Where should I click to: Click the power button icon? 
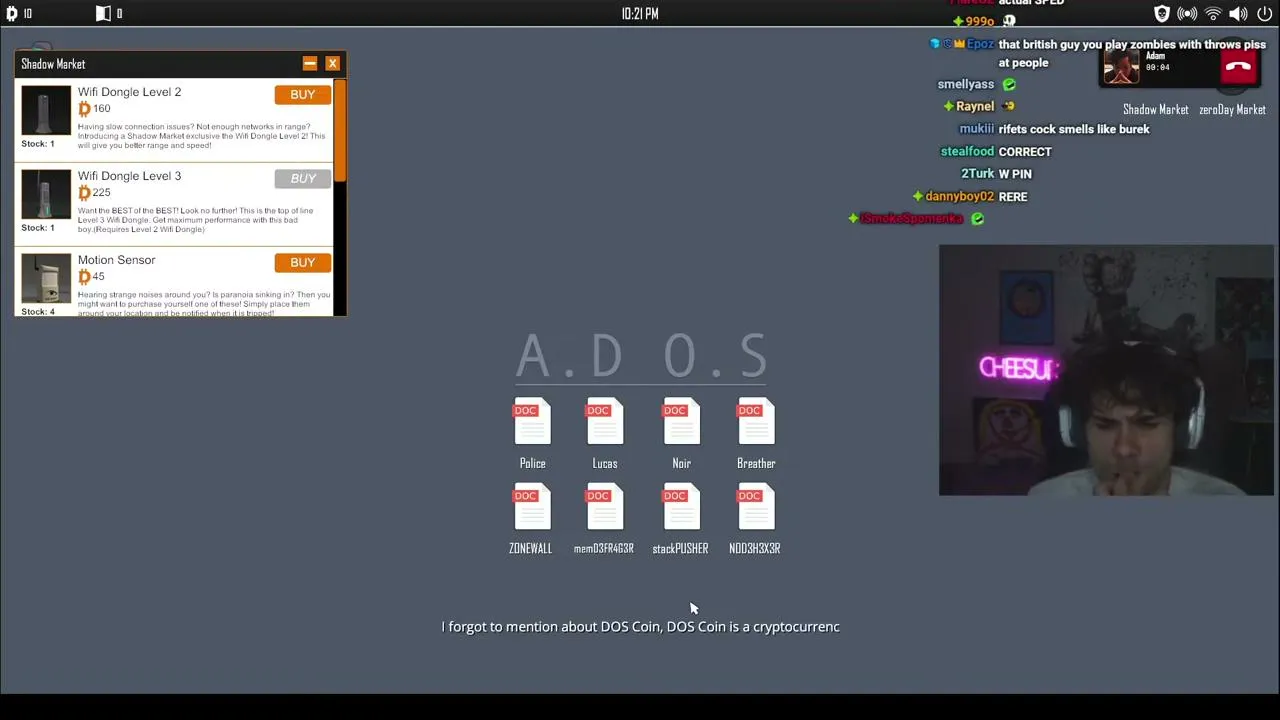coord(1264,13)
